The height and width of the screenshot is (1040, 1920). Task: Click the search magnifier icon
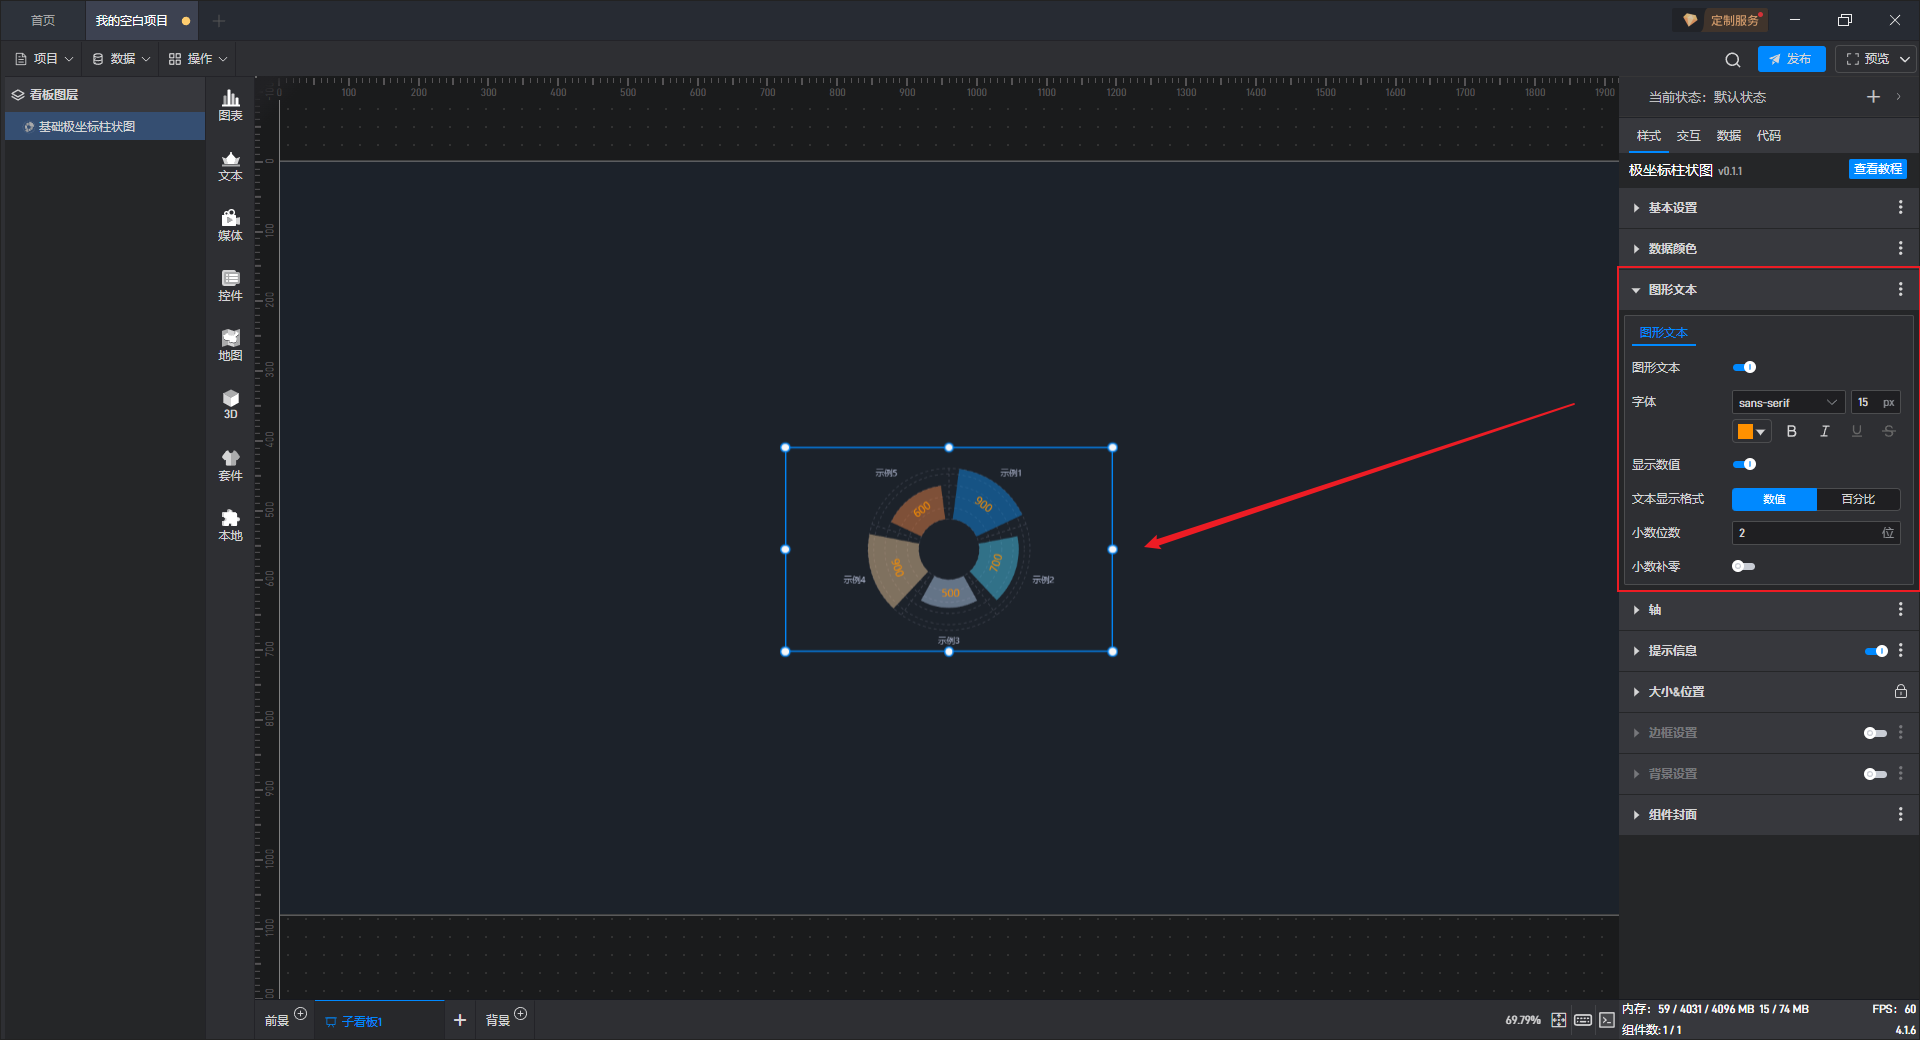coord(1732,59)
